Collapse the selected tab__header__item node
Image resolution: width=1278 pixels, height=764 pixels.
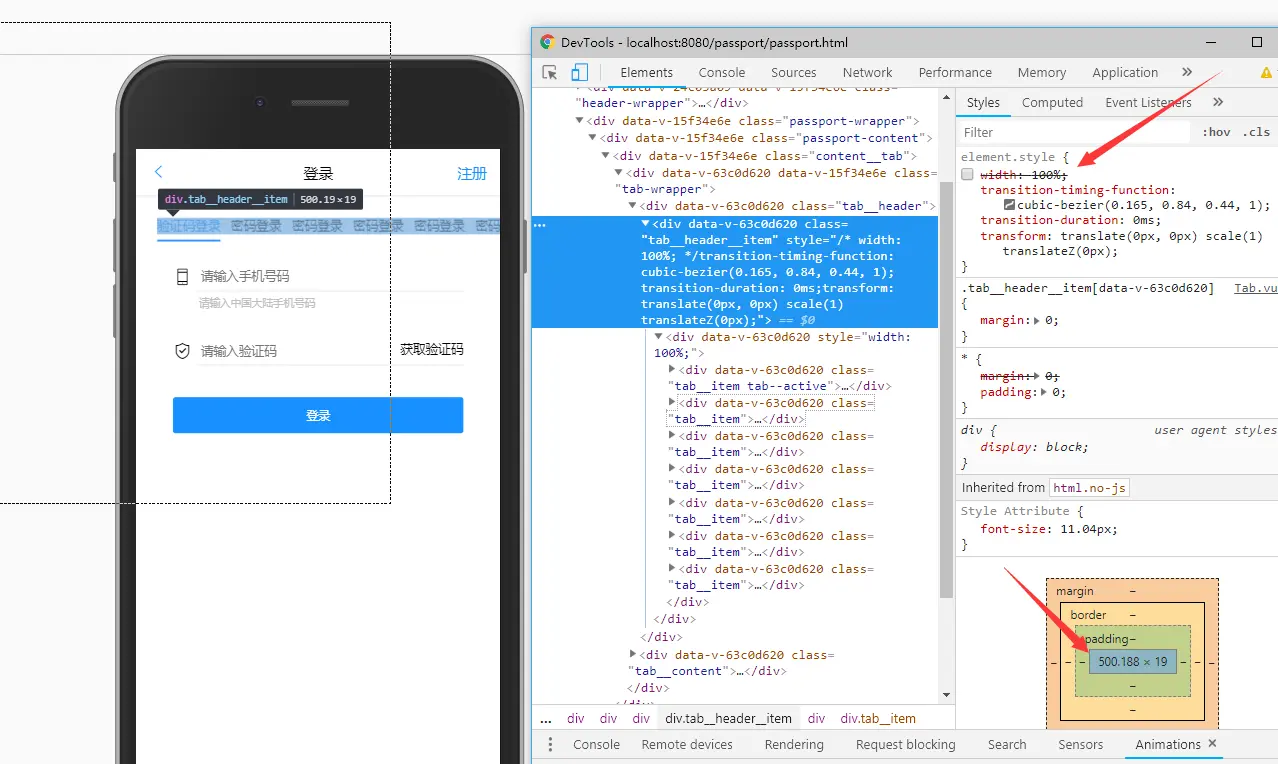pyautogui.click(x=645, y=224)
